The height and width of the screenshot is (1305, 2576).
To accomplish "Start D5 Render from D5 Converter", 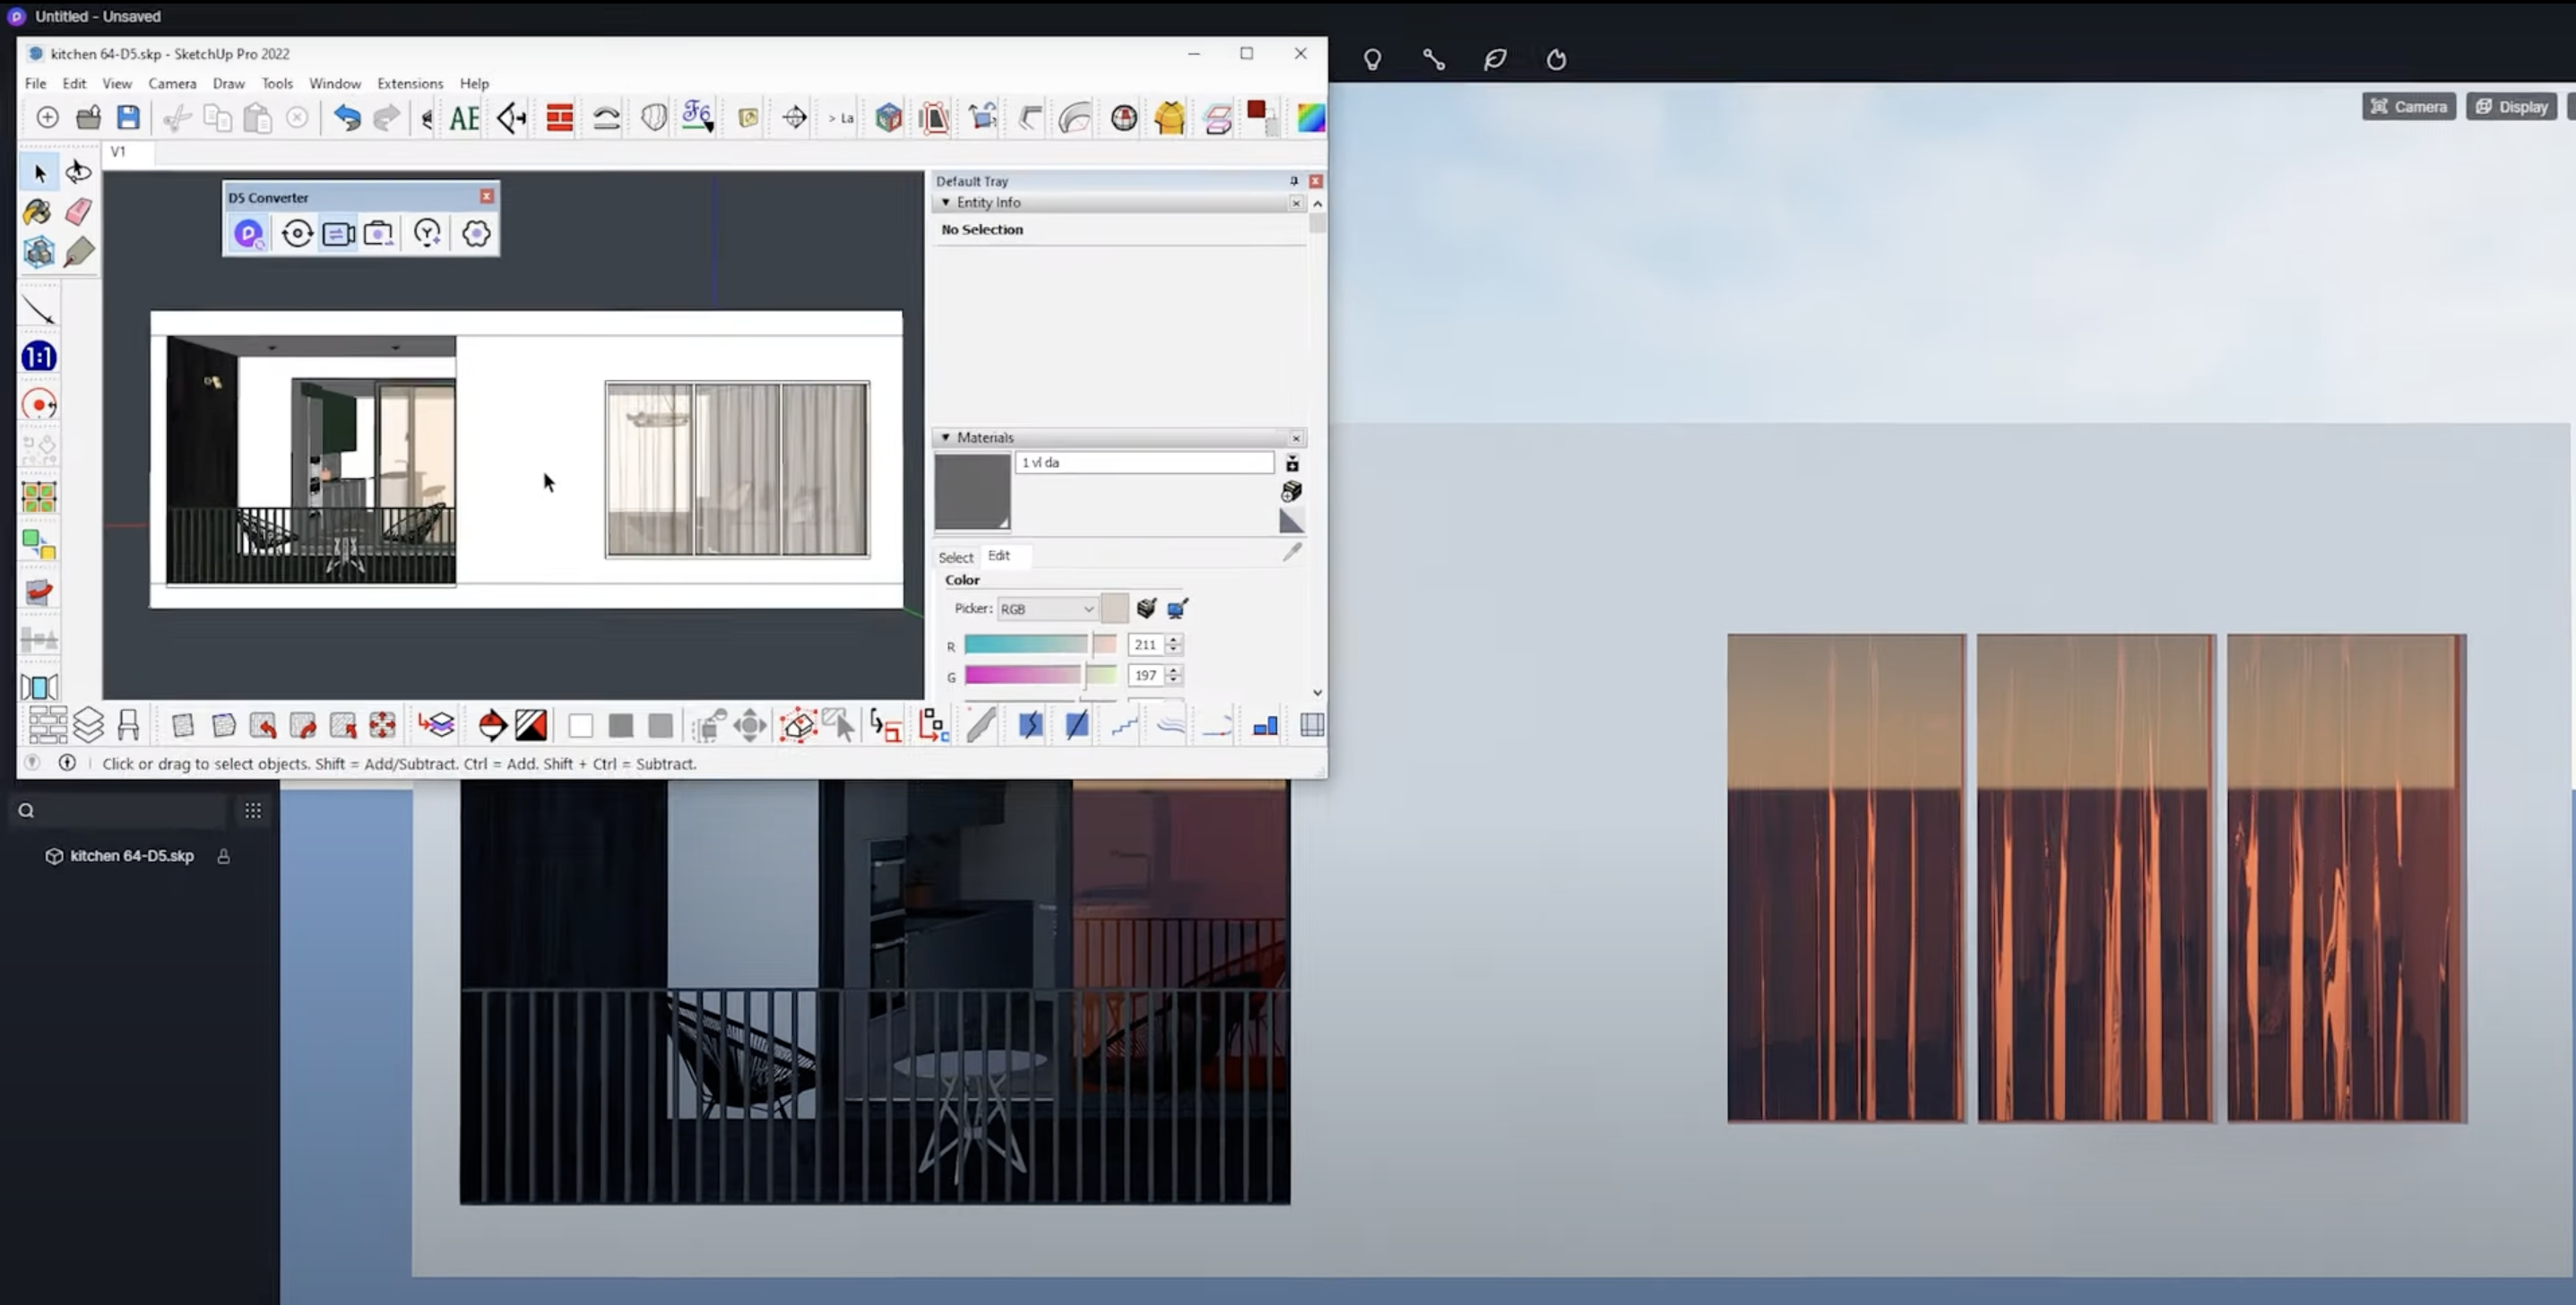I will click(x=248, y=234).
